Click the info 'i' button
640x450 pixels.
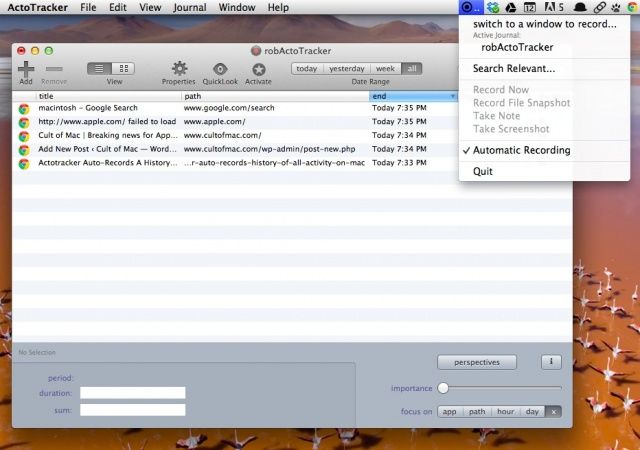[x=551, y=362]
